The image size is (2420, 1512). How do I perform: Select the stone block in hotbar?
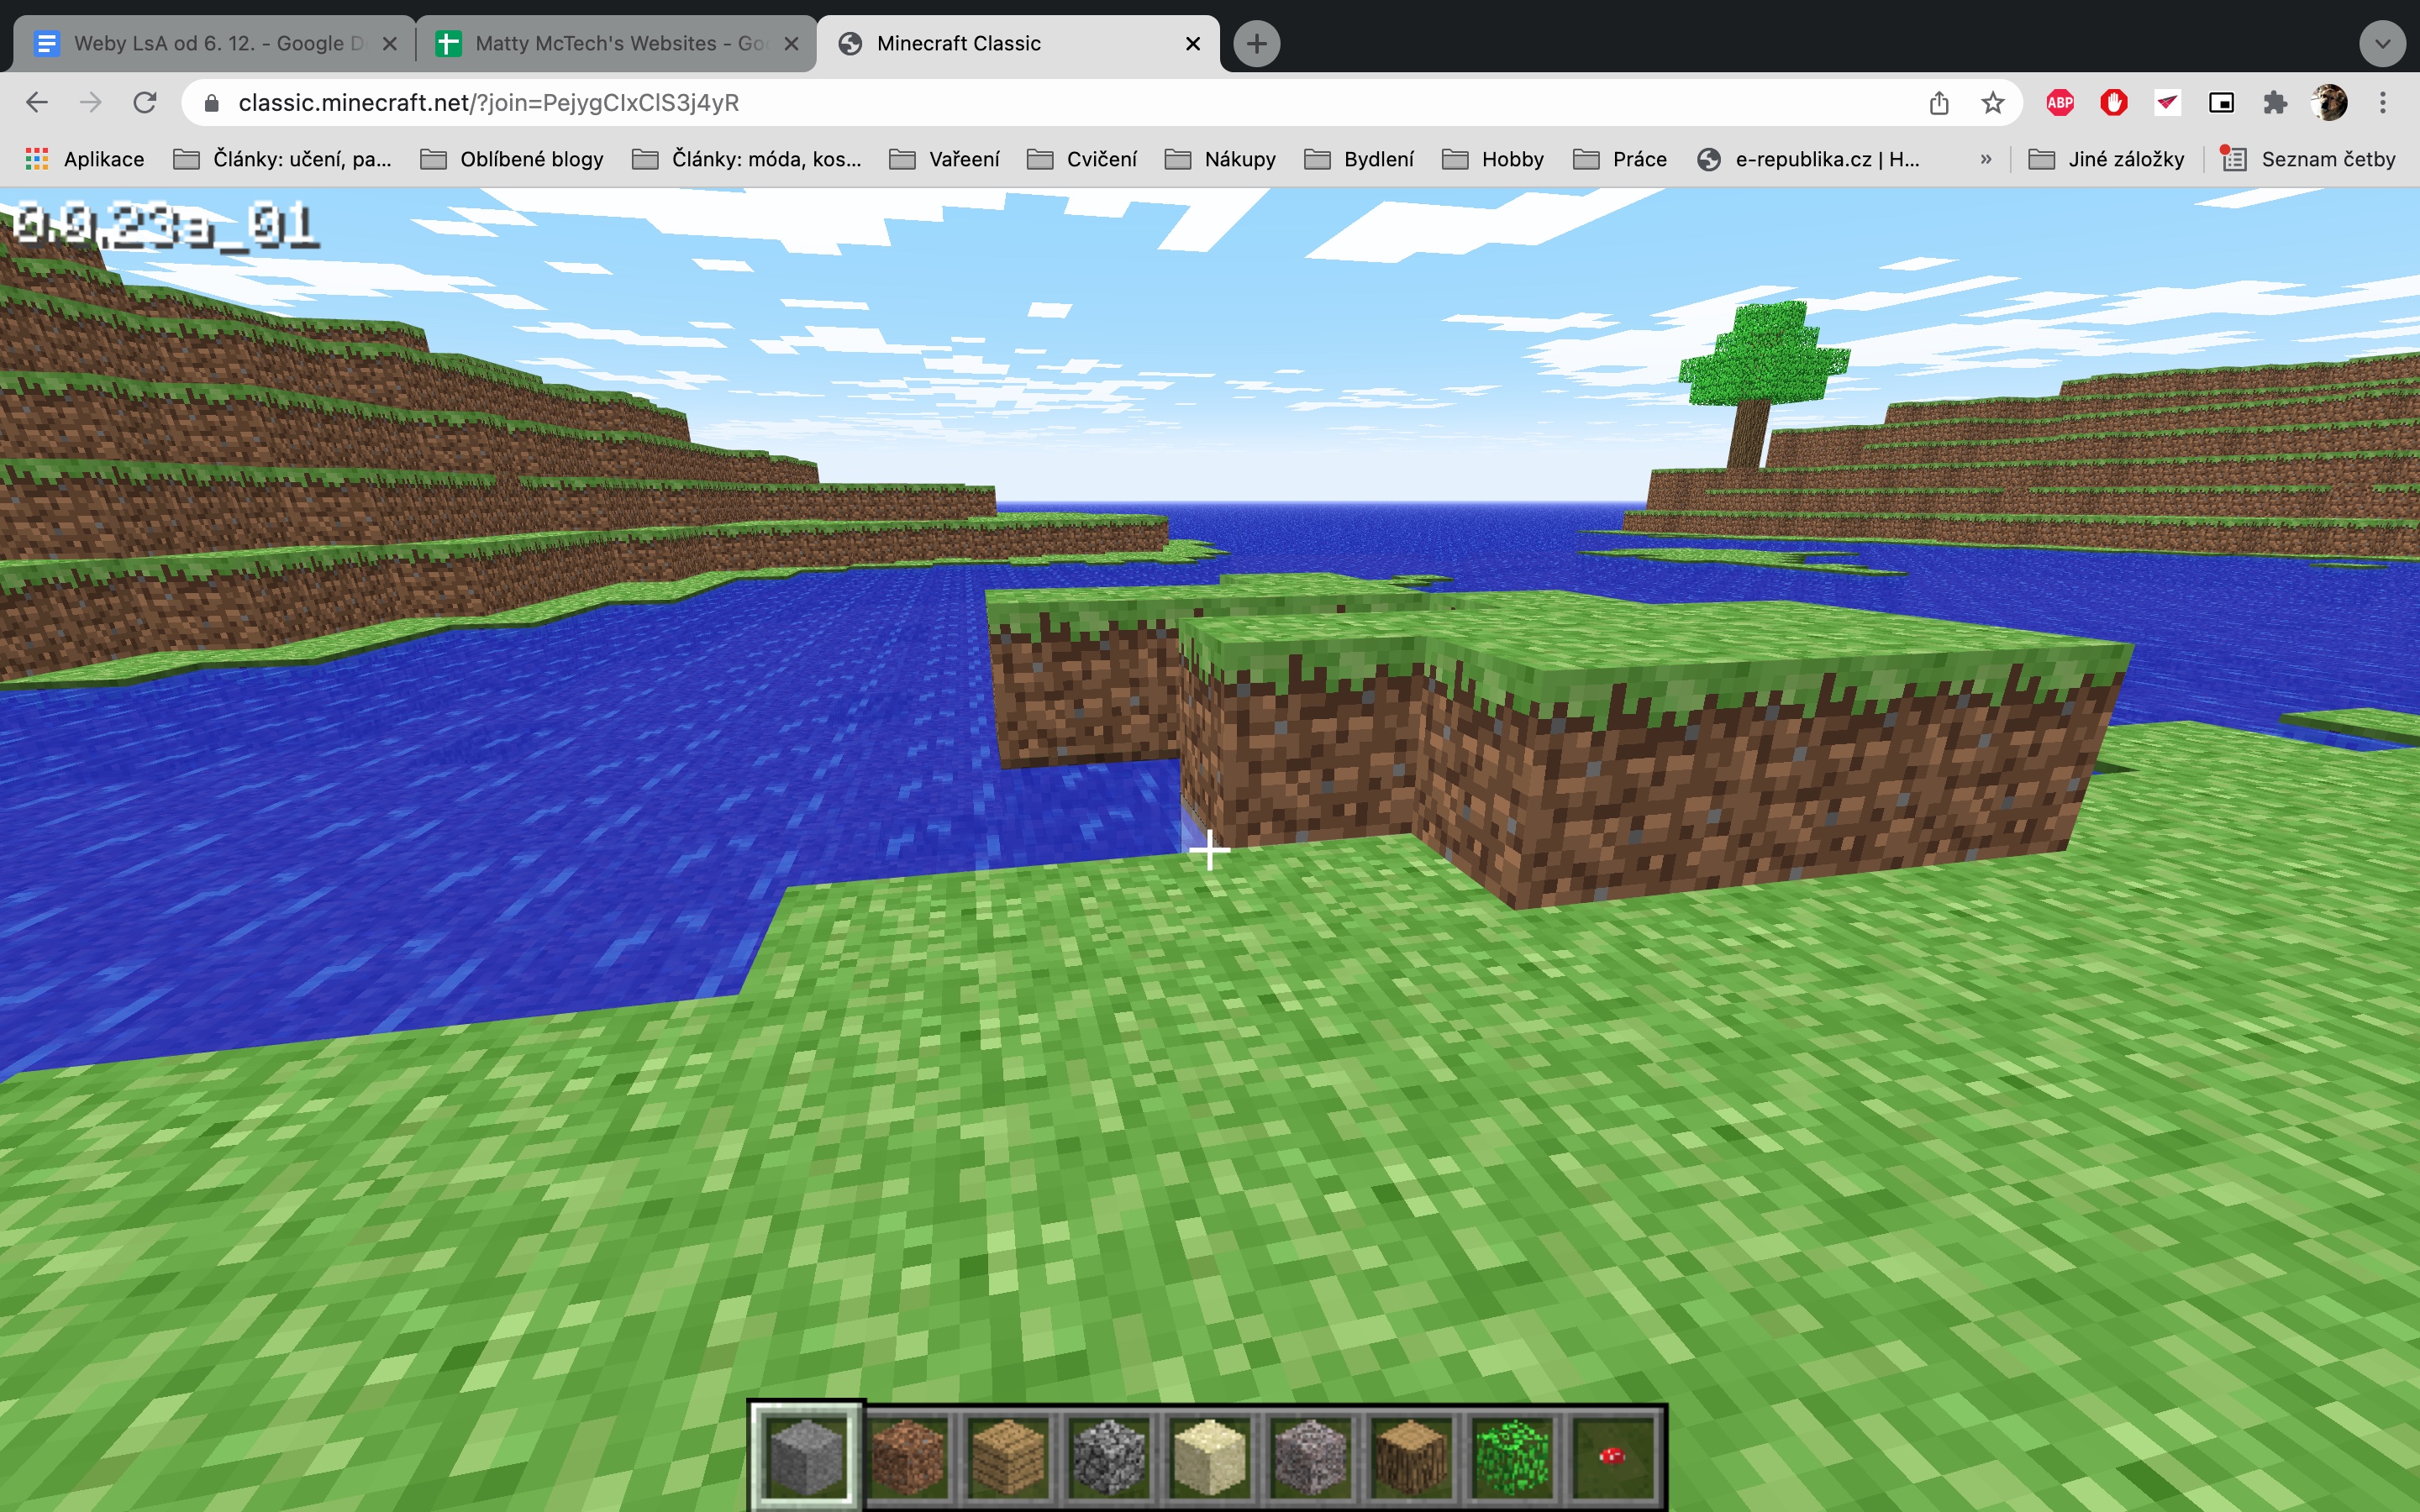(806, 1456)
